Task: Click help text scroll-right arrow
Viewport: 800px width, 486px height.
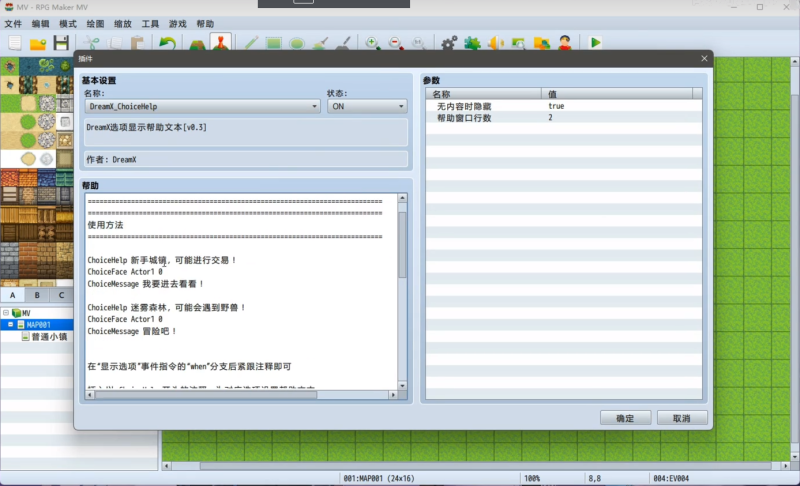Action: 393,395
